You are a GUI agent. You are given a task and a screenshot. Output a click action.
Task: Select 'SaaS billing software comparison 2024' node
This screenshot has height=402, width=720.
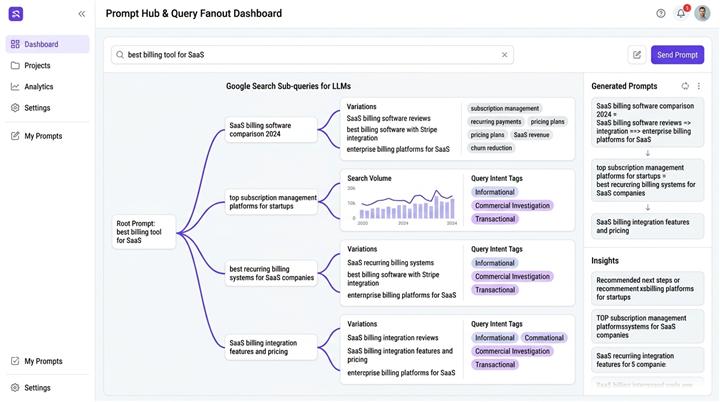coord(271,130)
